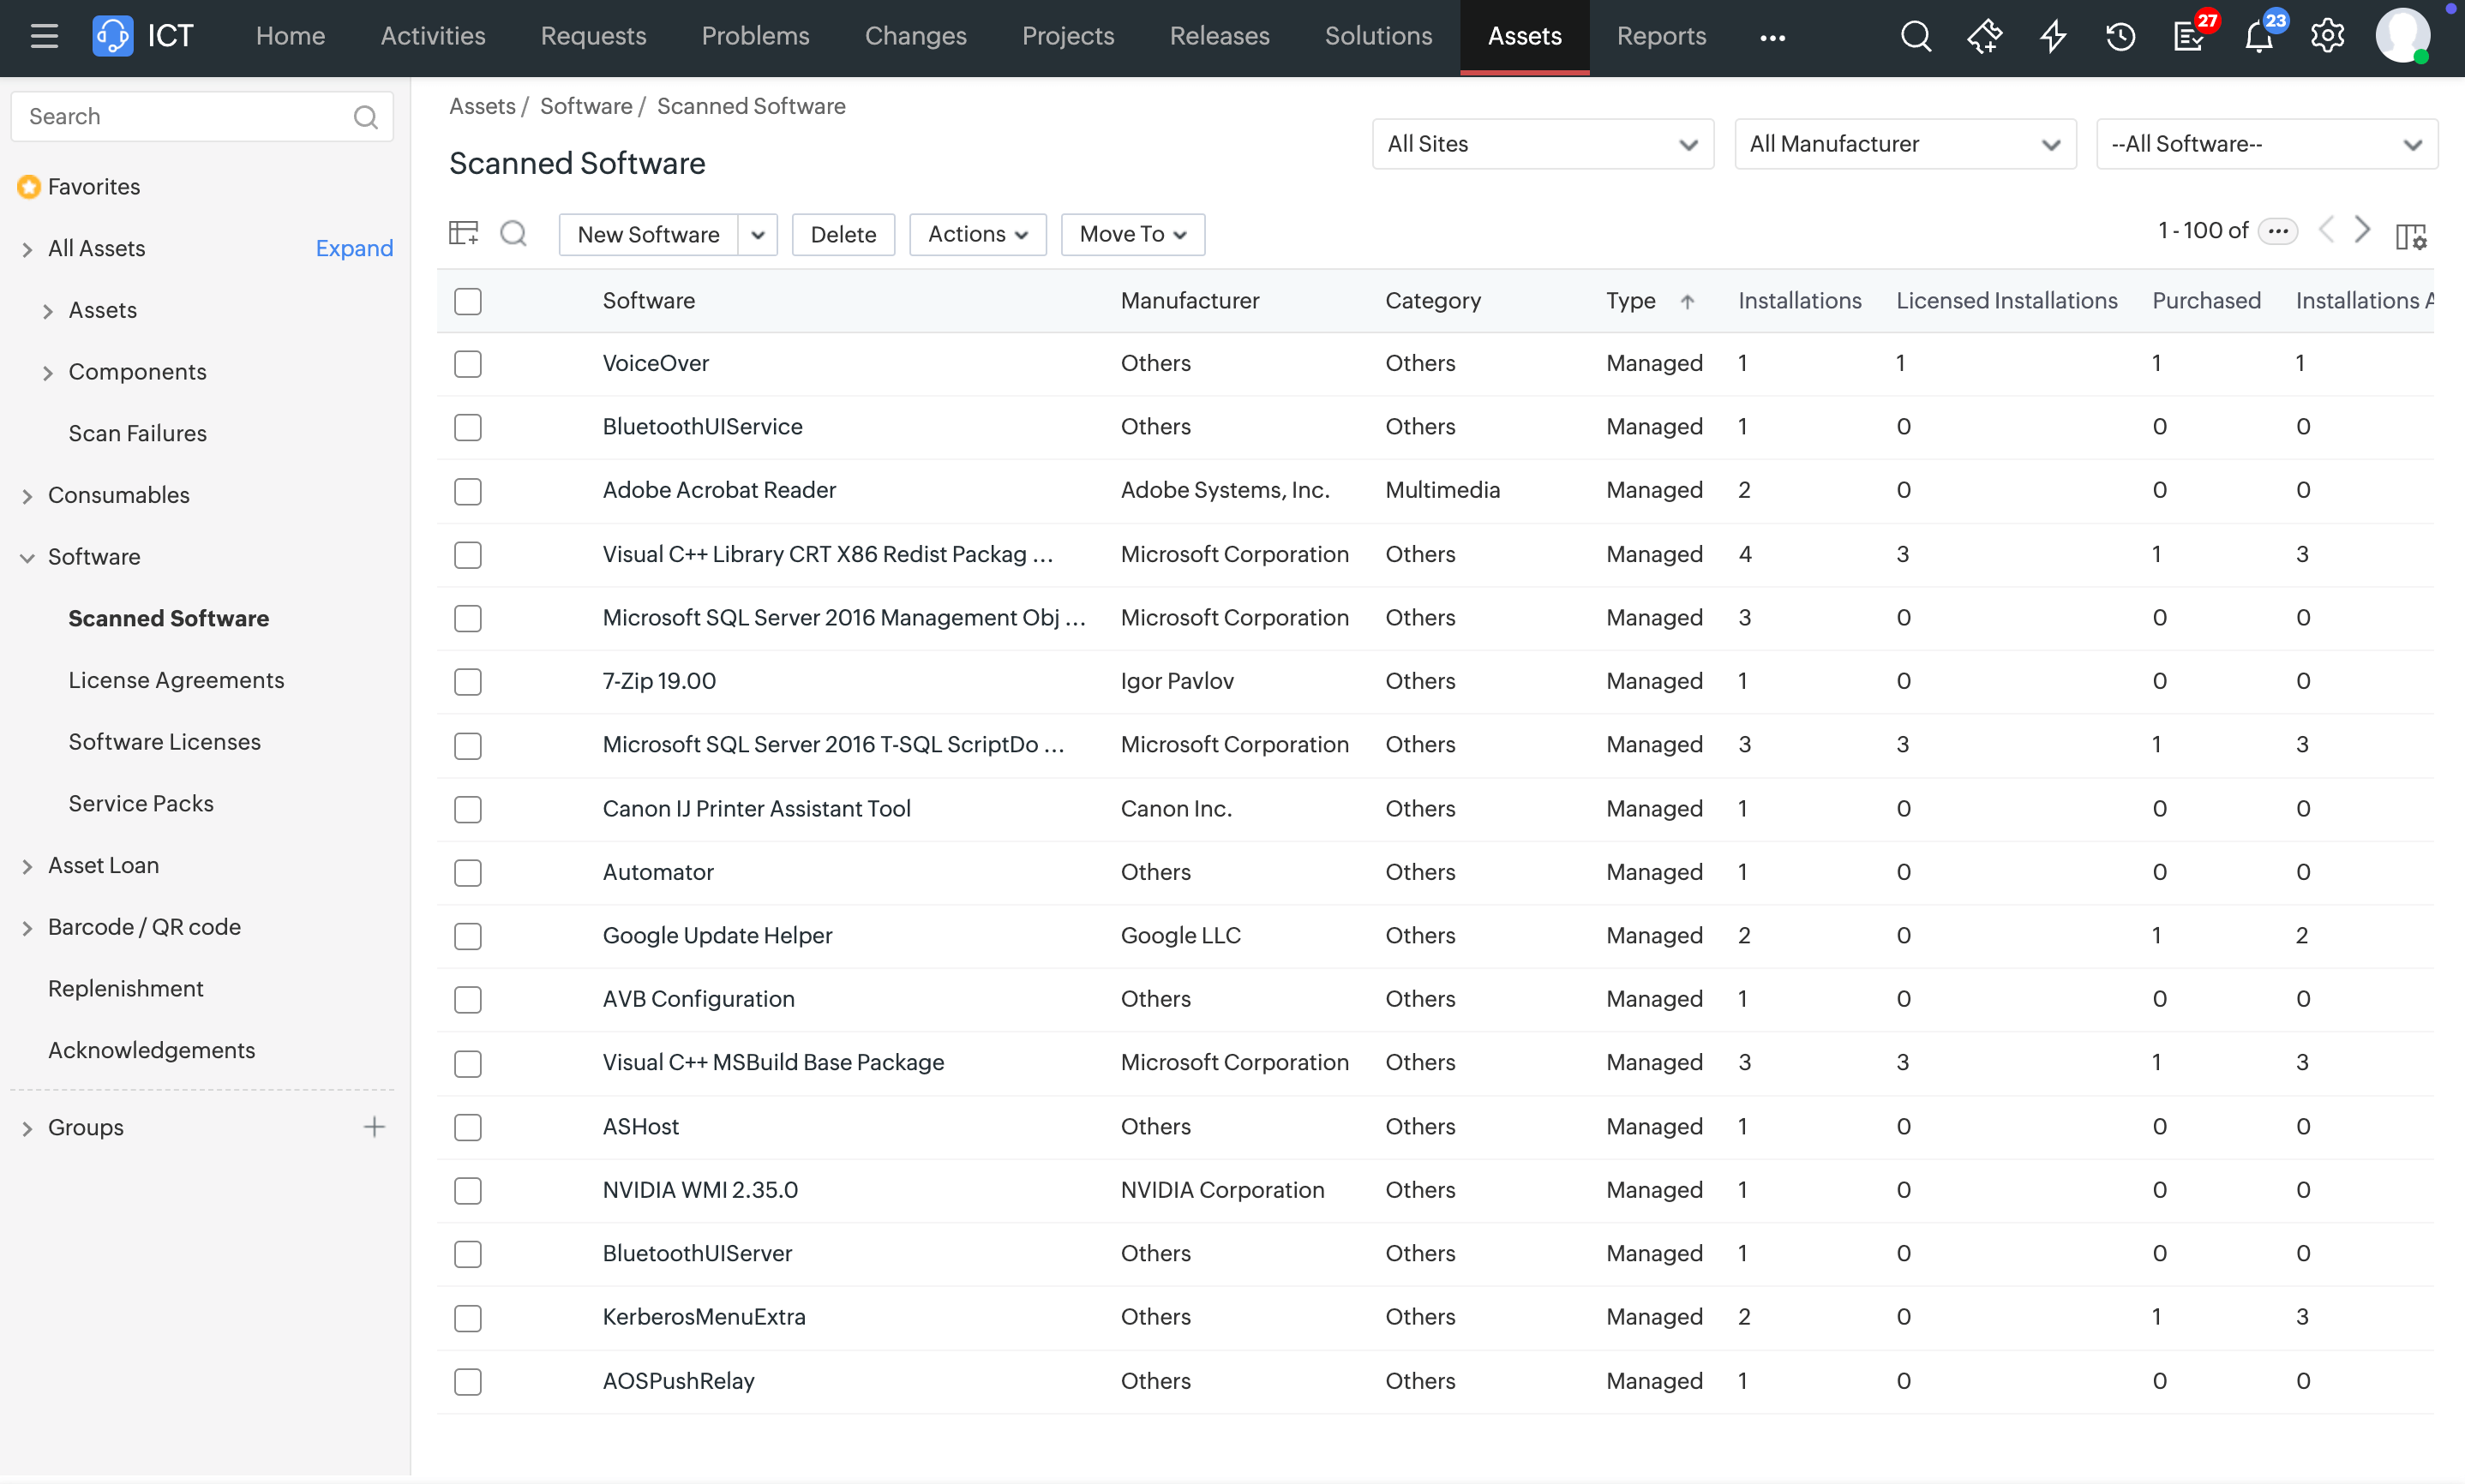This screenshot has width=2465, height=1484.
Task: Open the All Sites dropdown
Action: click(x=1542, y=144)
